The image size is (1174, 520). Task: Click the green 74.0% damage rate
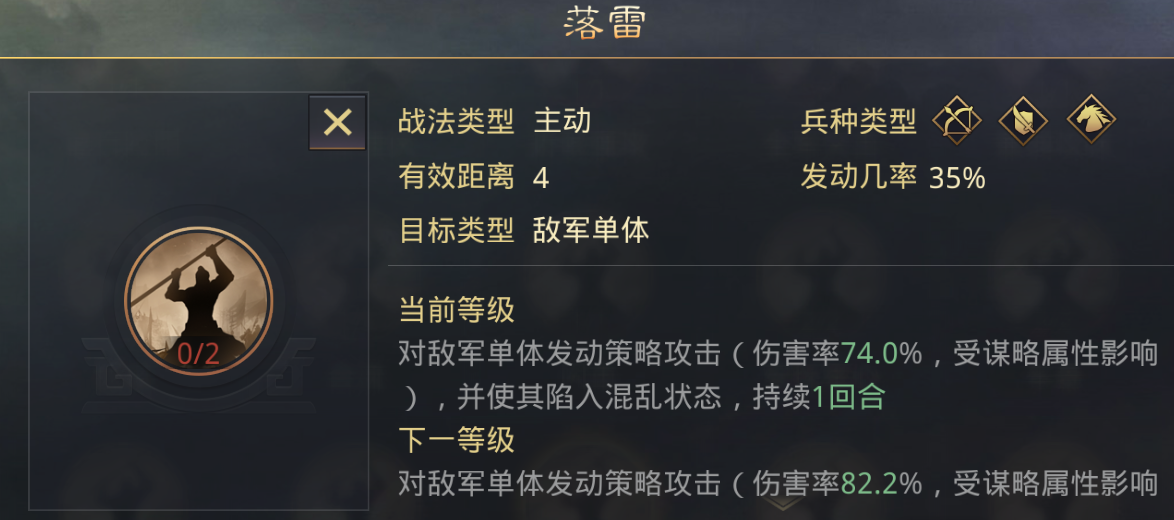pyautogui.click(x=881, y=354)
